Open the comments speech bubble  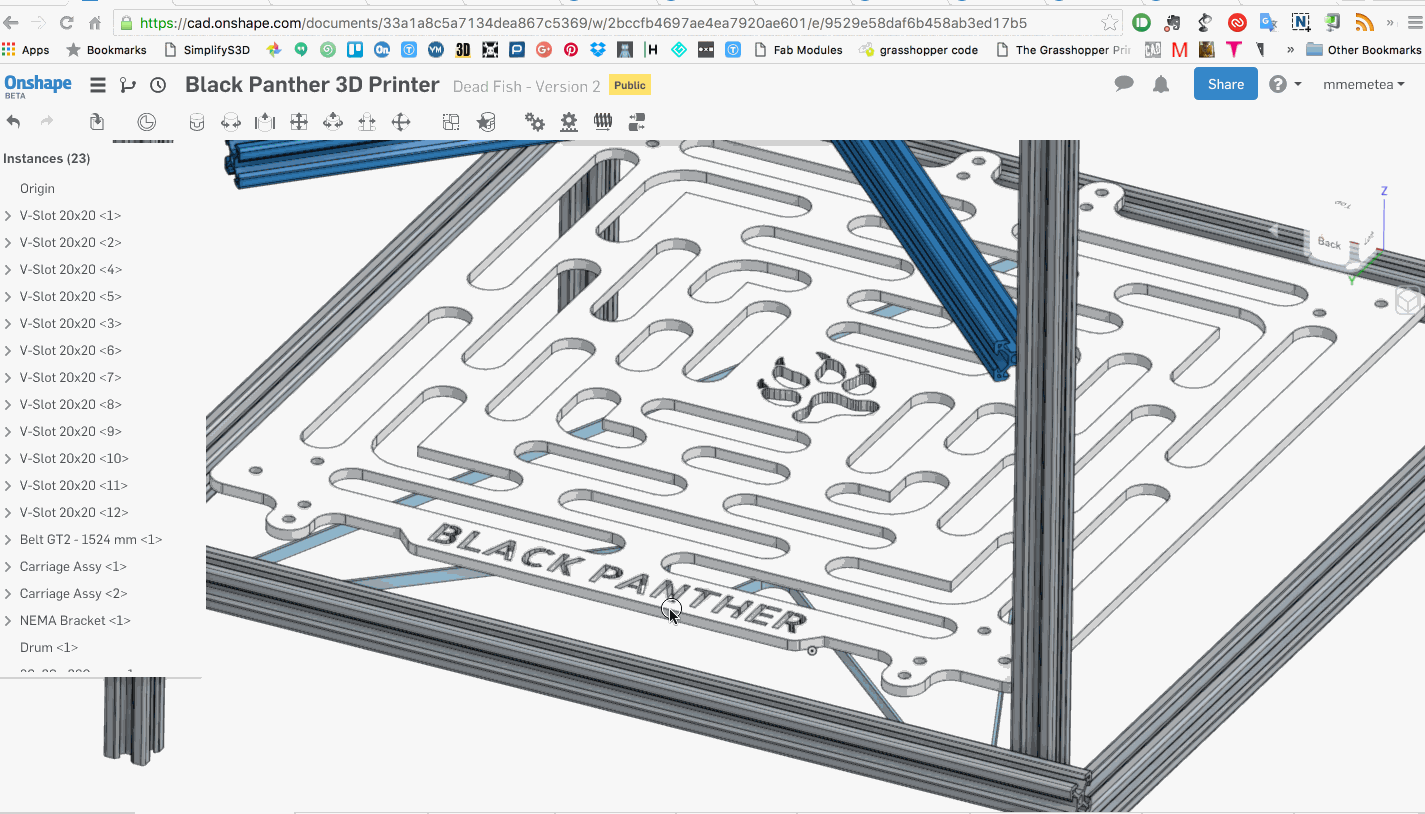coord(1124,85)
